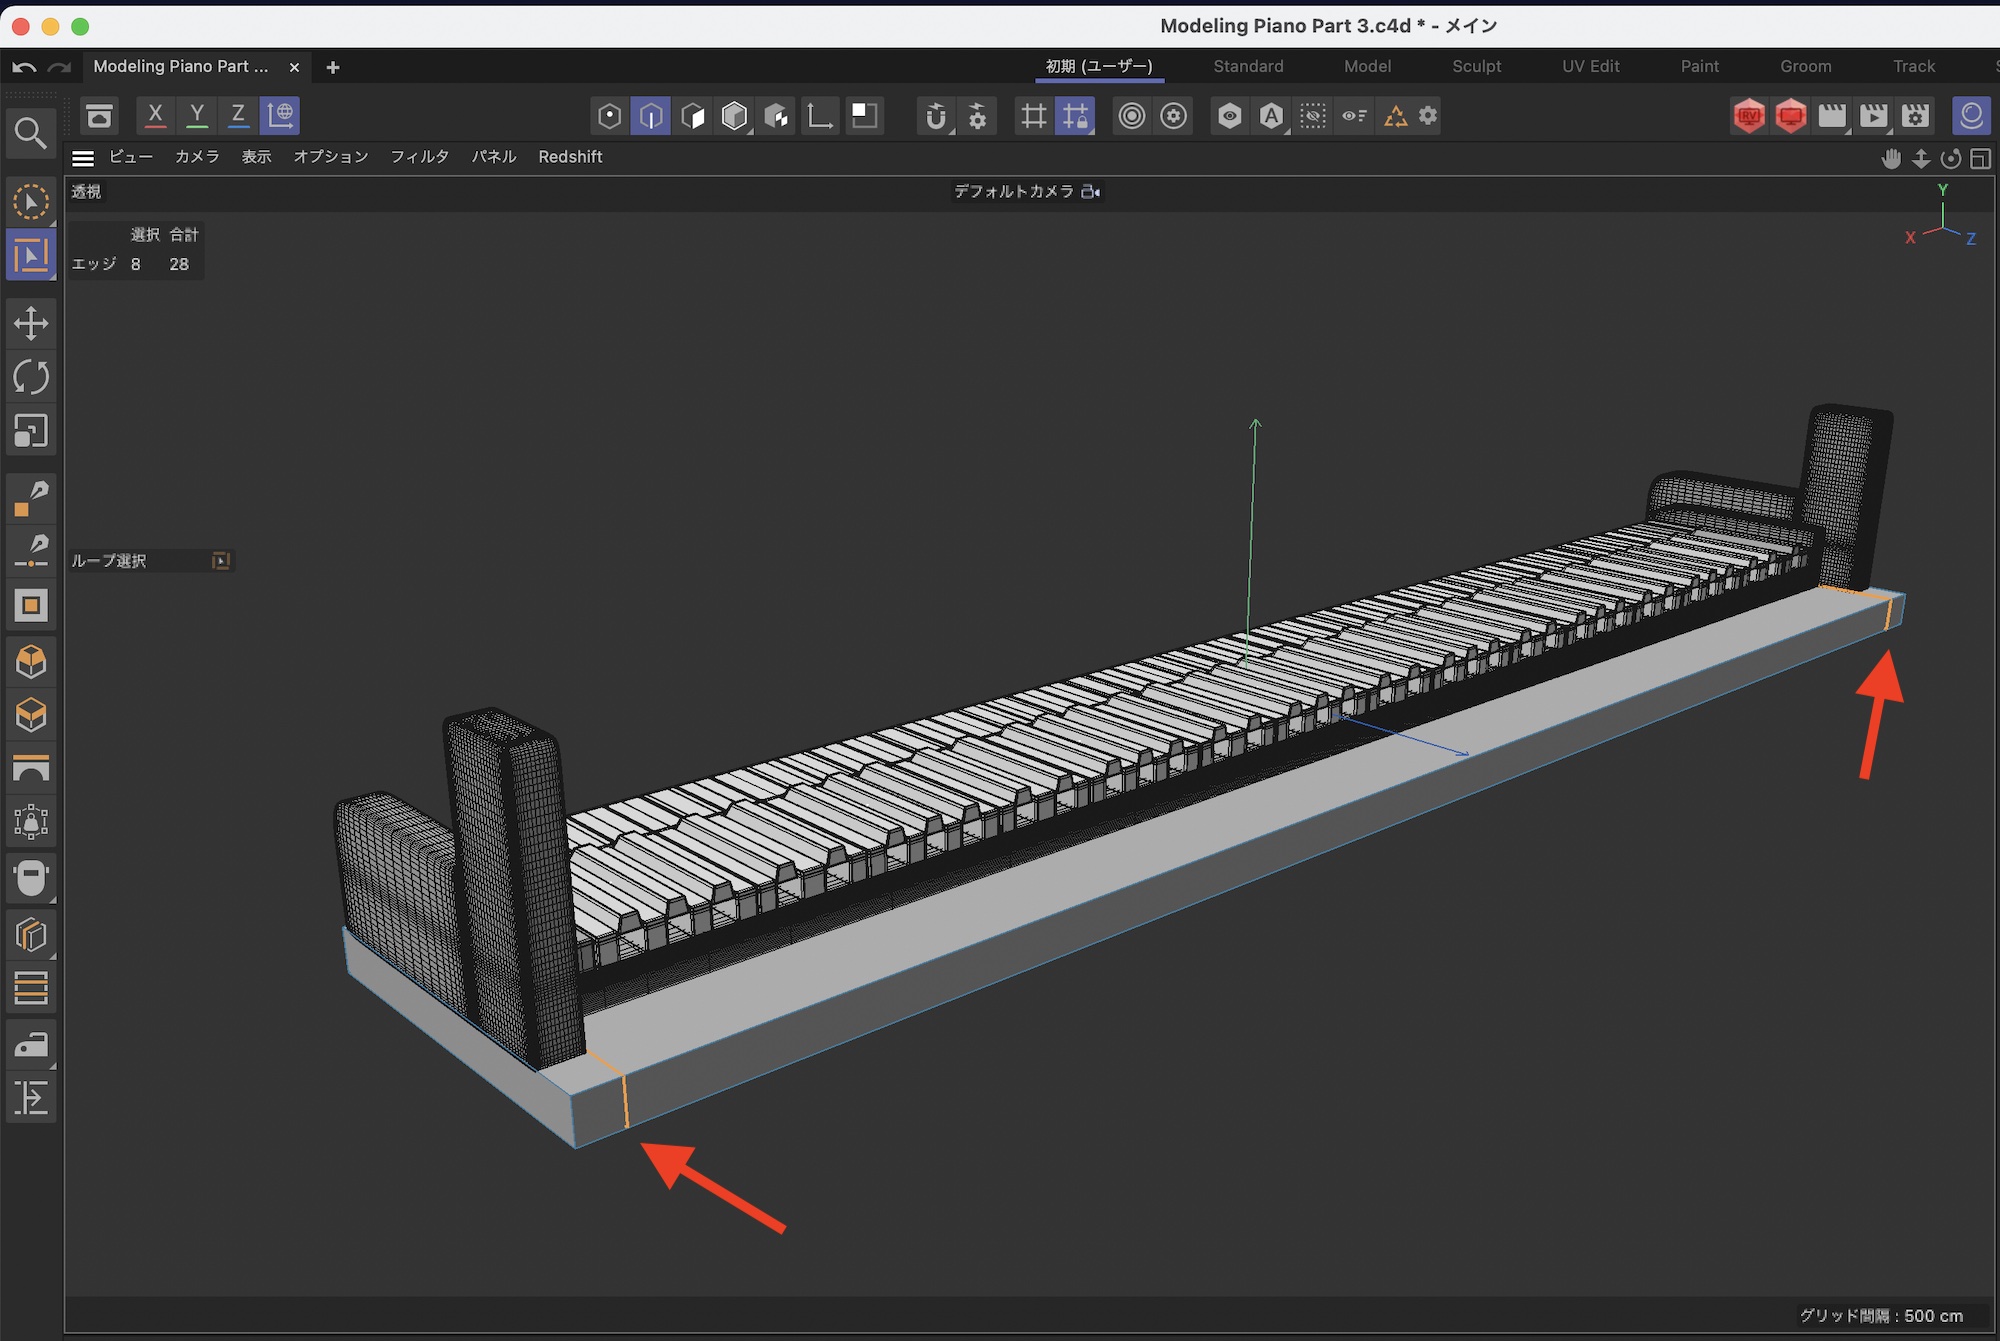Select the Rotate tool
The image size is (2000, 1341).
pyautogui.click(x=31, y=377)
